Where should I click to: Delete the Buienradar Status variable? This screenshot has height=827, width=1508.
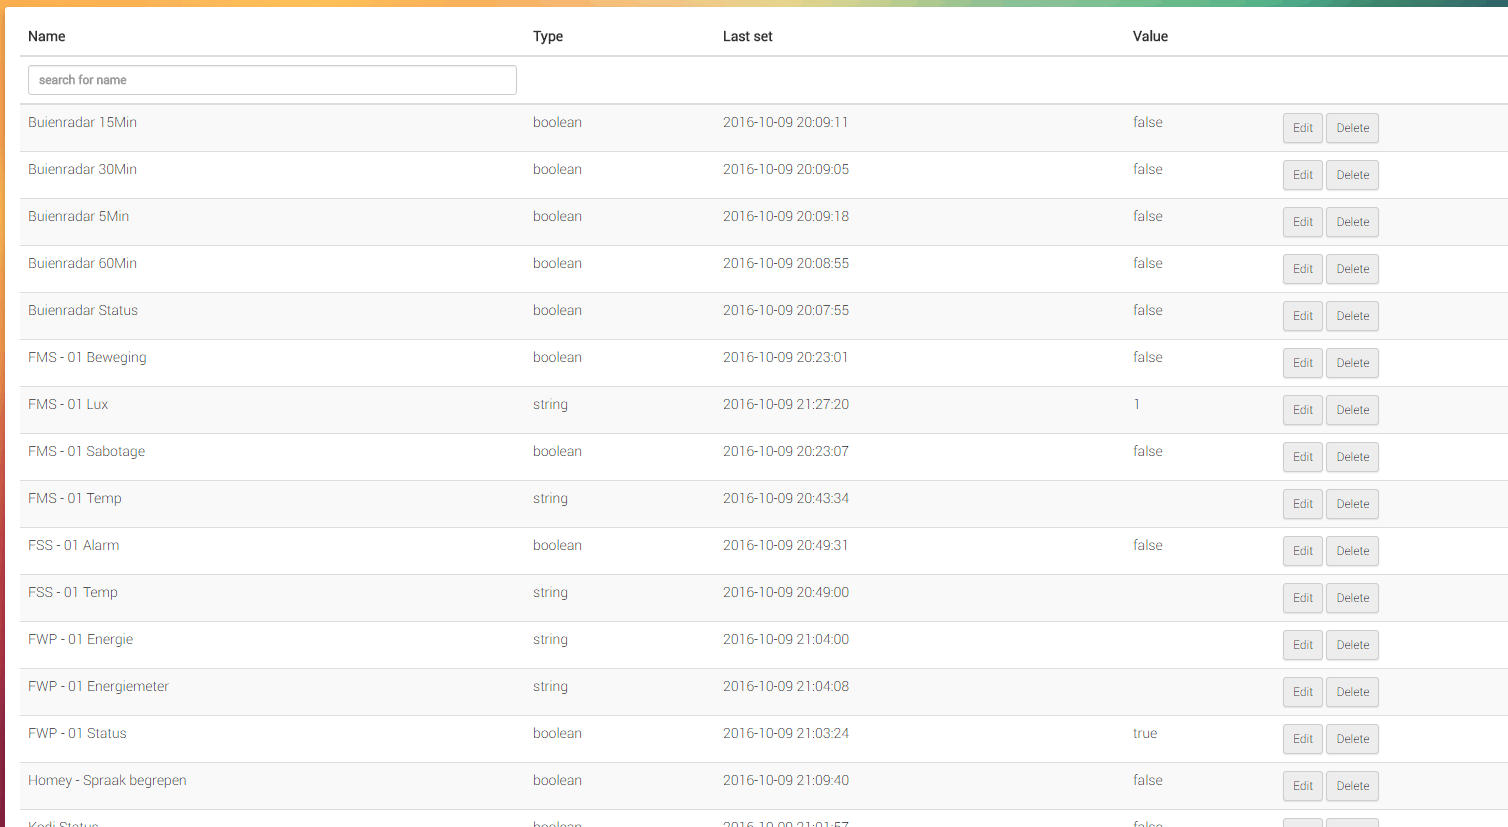1353,316
